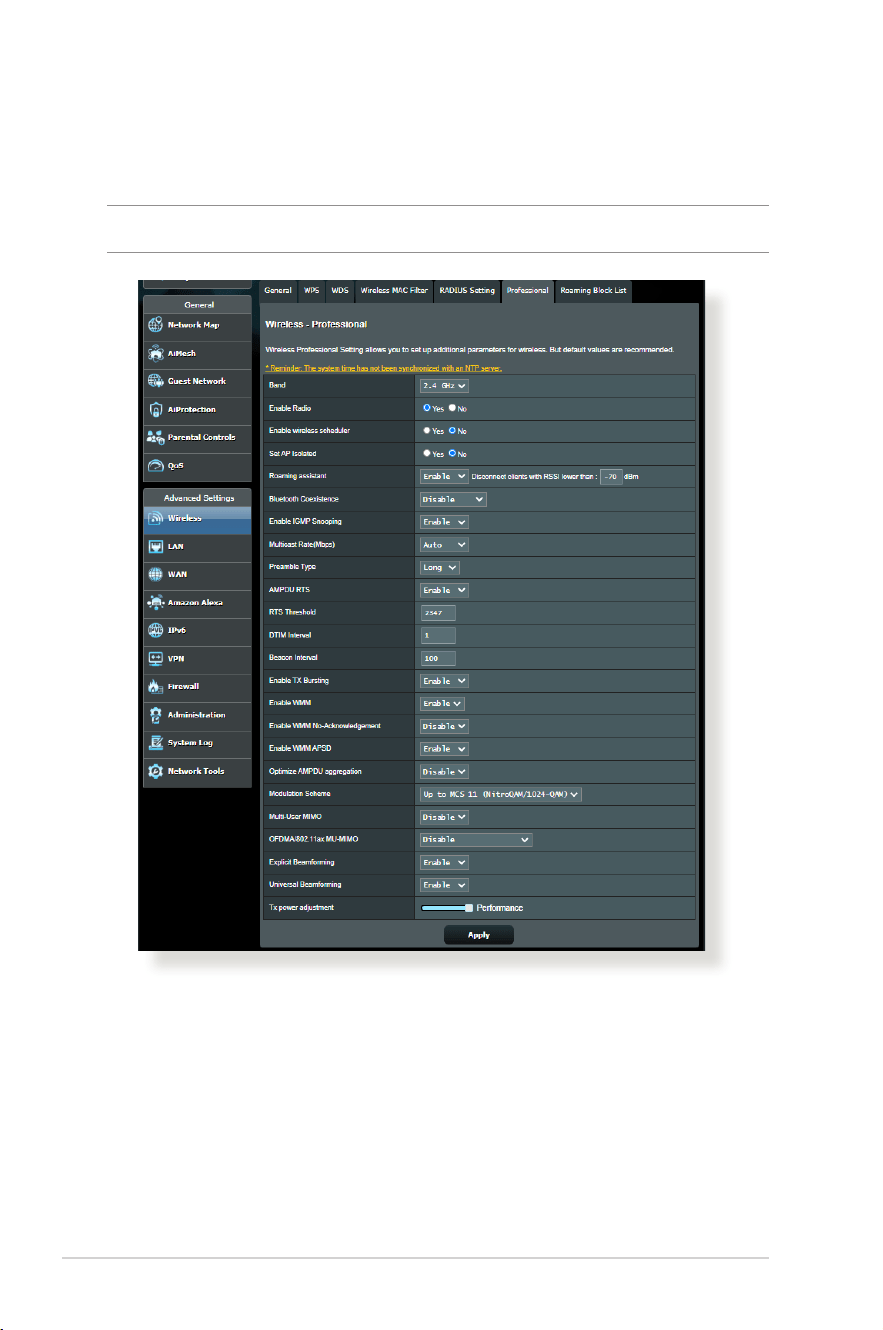Open the LAN icon in Advanced Settings
Image resolution: width=883 pixels, height=1330 pixels.
(x=156, y=546)
